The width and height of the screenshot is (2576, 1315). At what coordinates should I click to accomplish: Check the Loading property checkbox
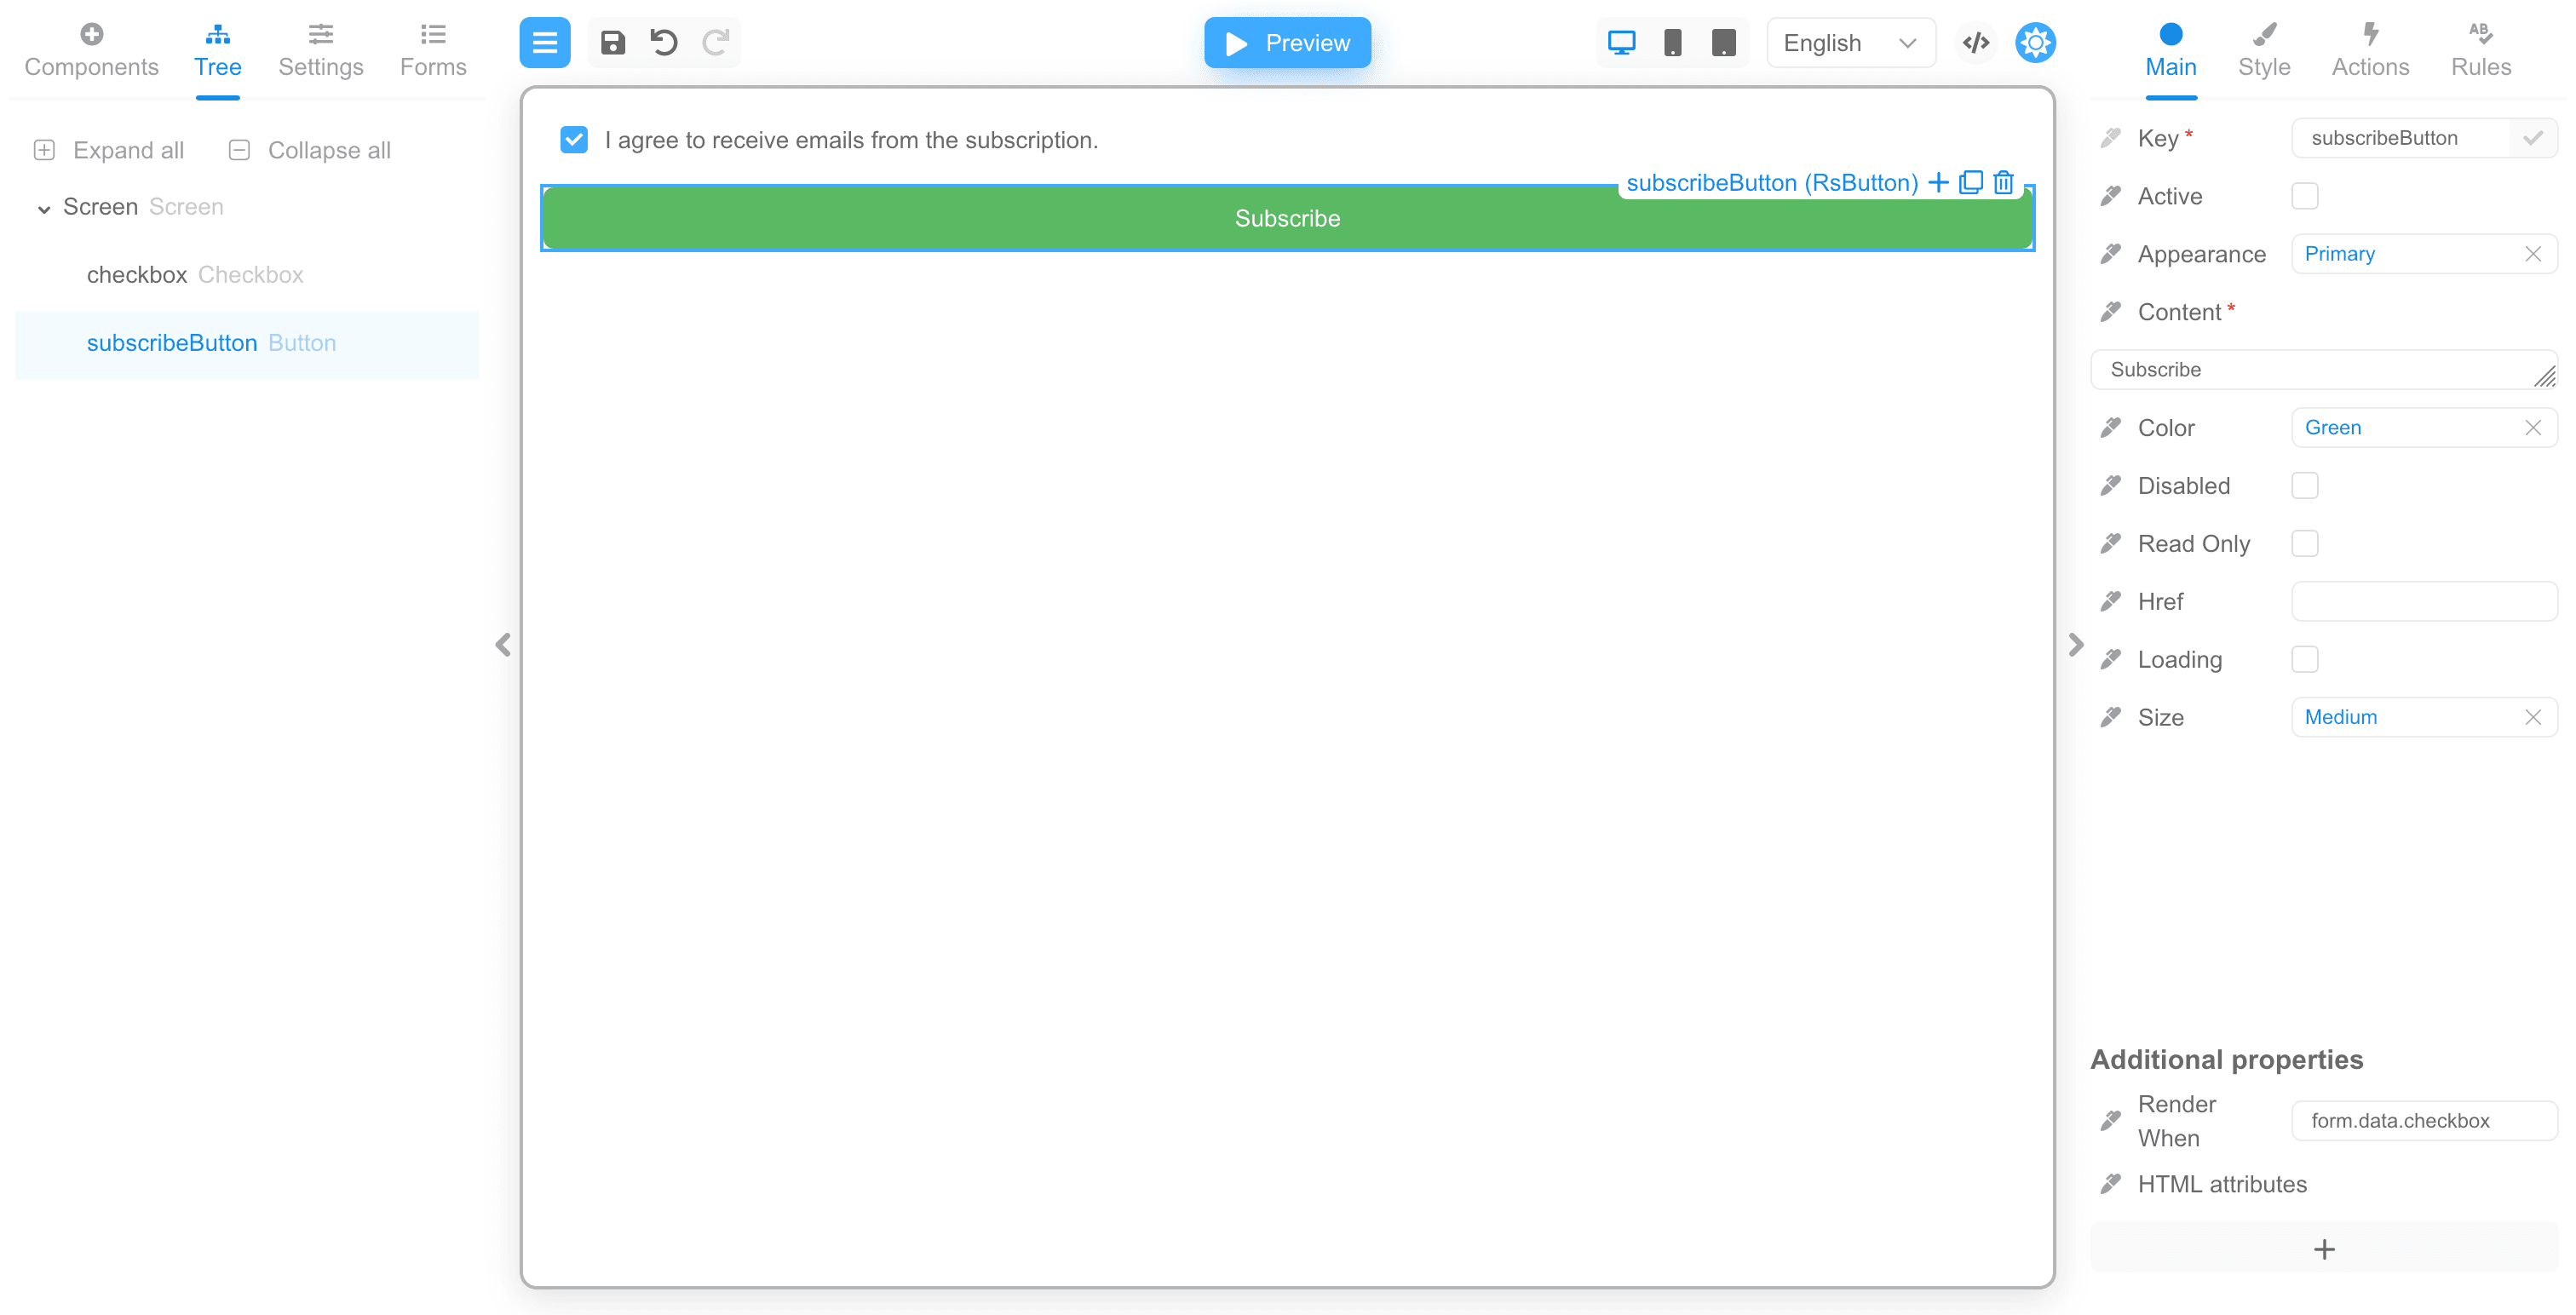click(x=2304, y=660)
